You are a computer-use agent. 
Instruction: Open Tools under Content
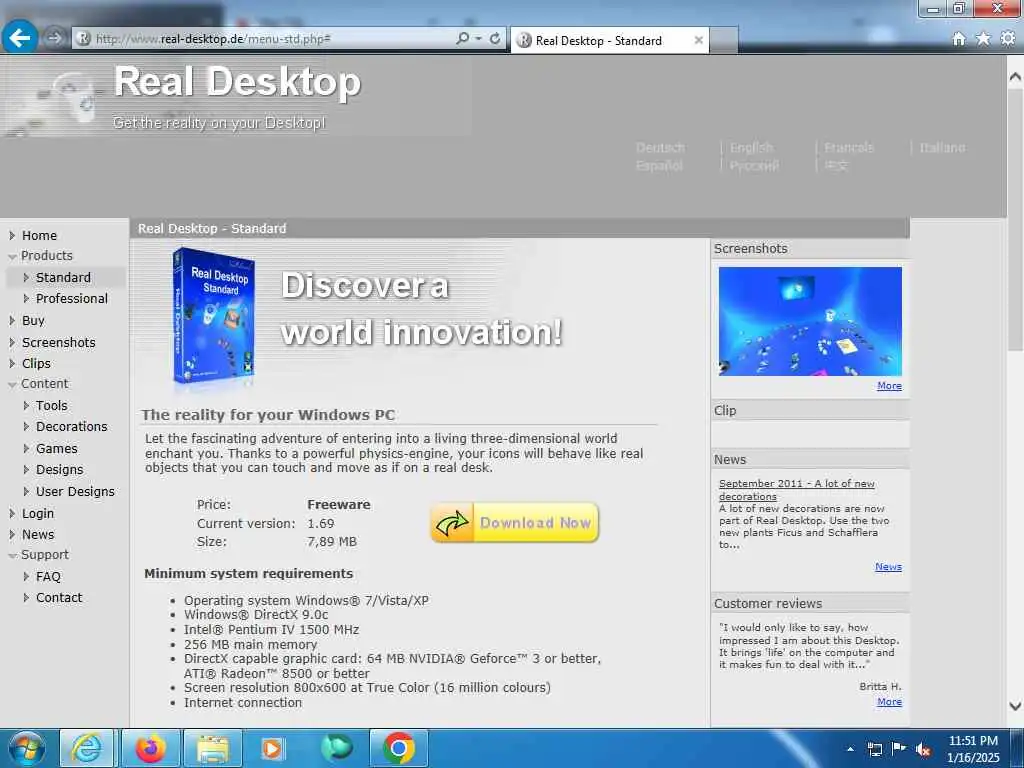pos(51,406)
